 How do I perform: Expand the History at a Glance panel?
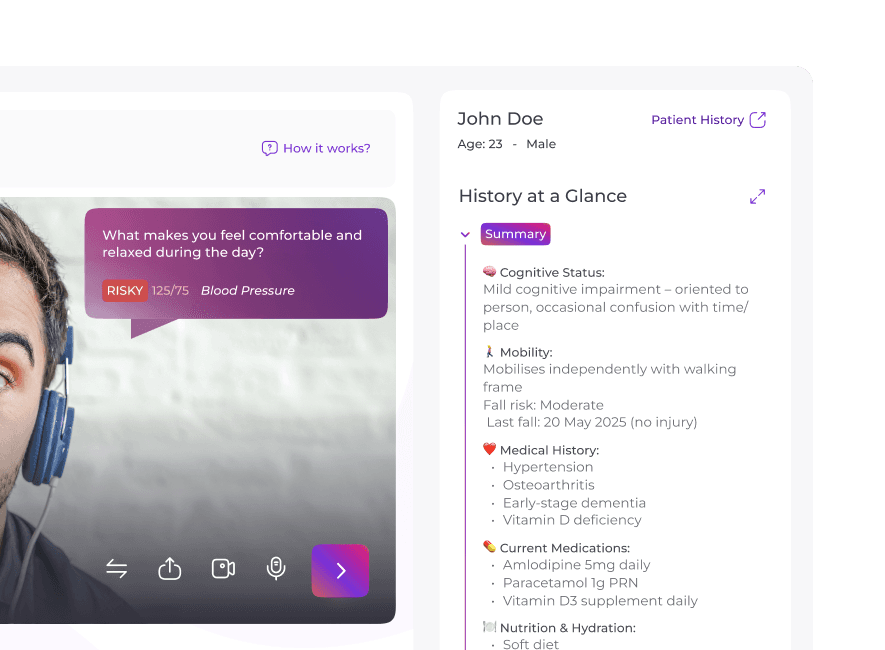click(757, 196)
